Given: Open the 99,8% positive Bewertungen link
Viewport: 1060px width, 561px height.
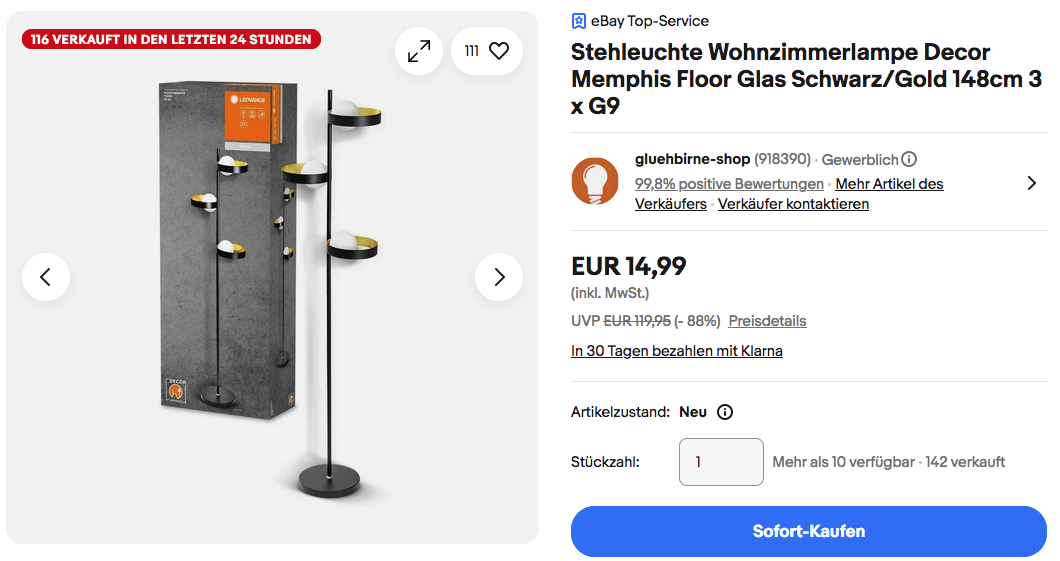Looking at the screenshot, I should coord(729,184).
